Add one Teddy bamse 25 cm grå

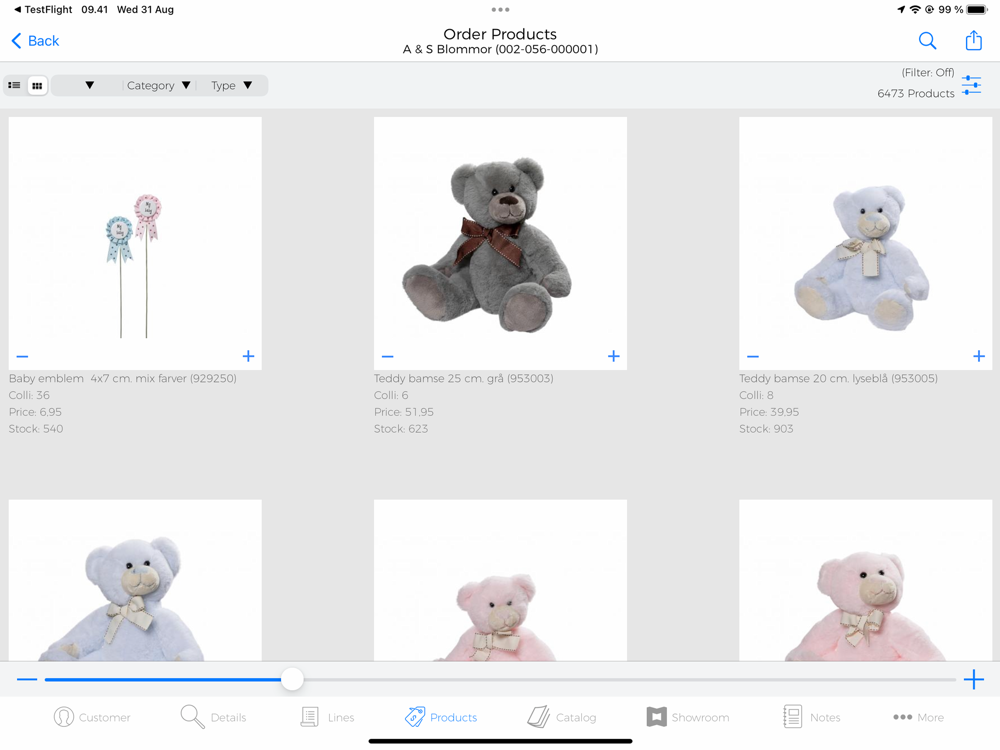[614, 356]
